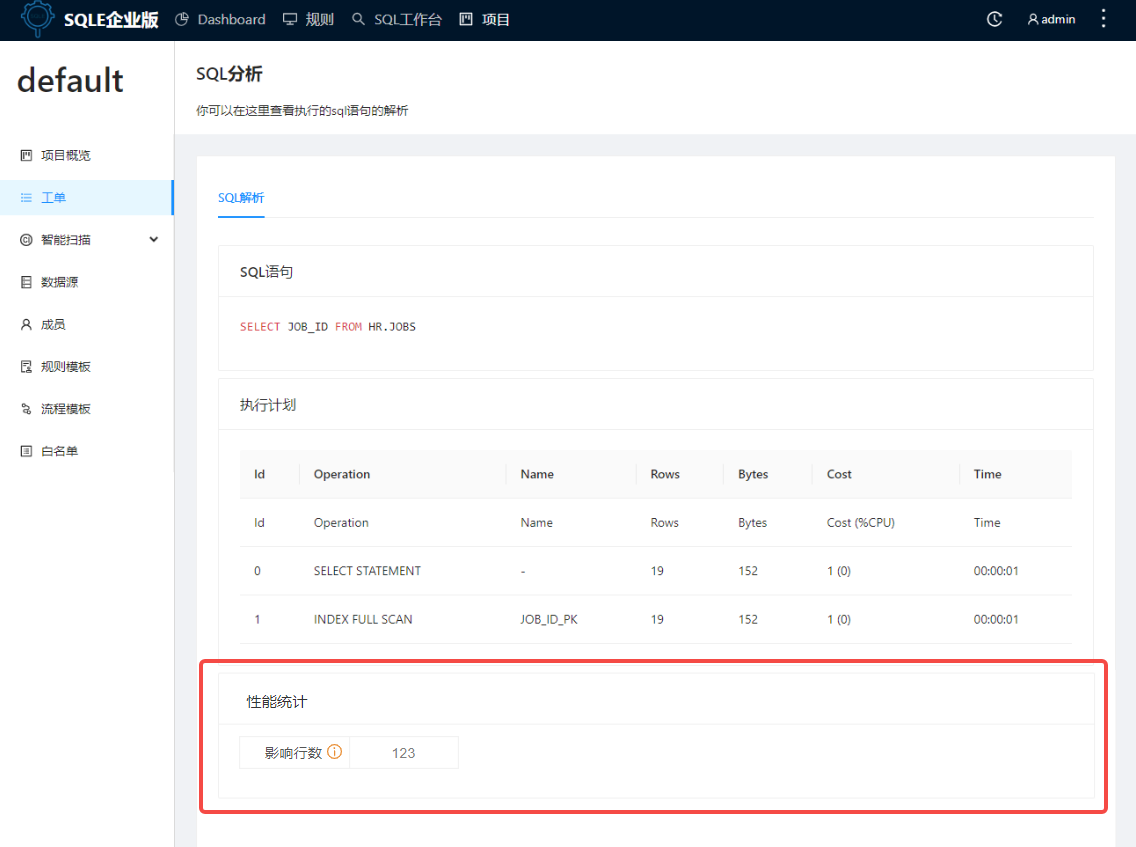Click the Dashboard pie chart icon

182,20
